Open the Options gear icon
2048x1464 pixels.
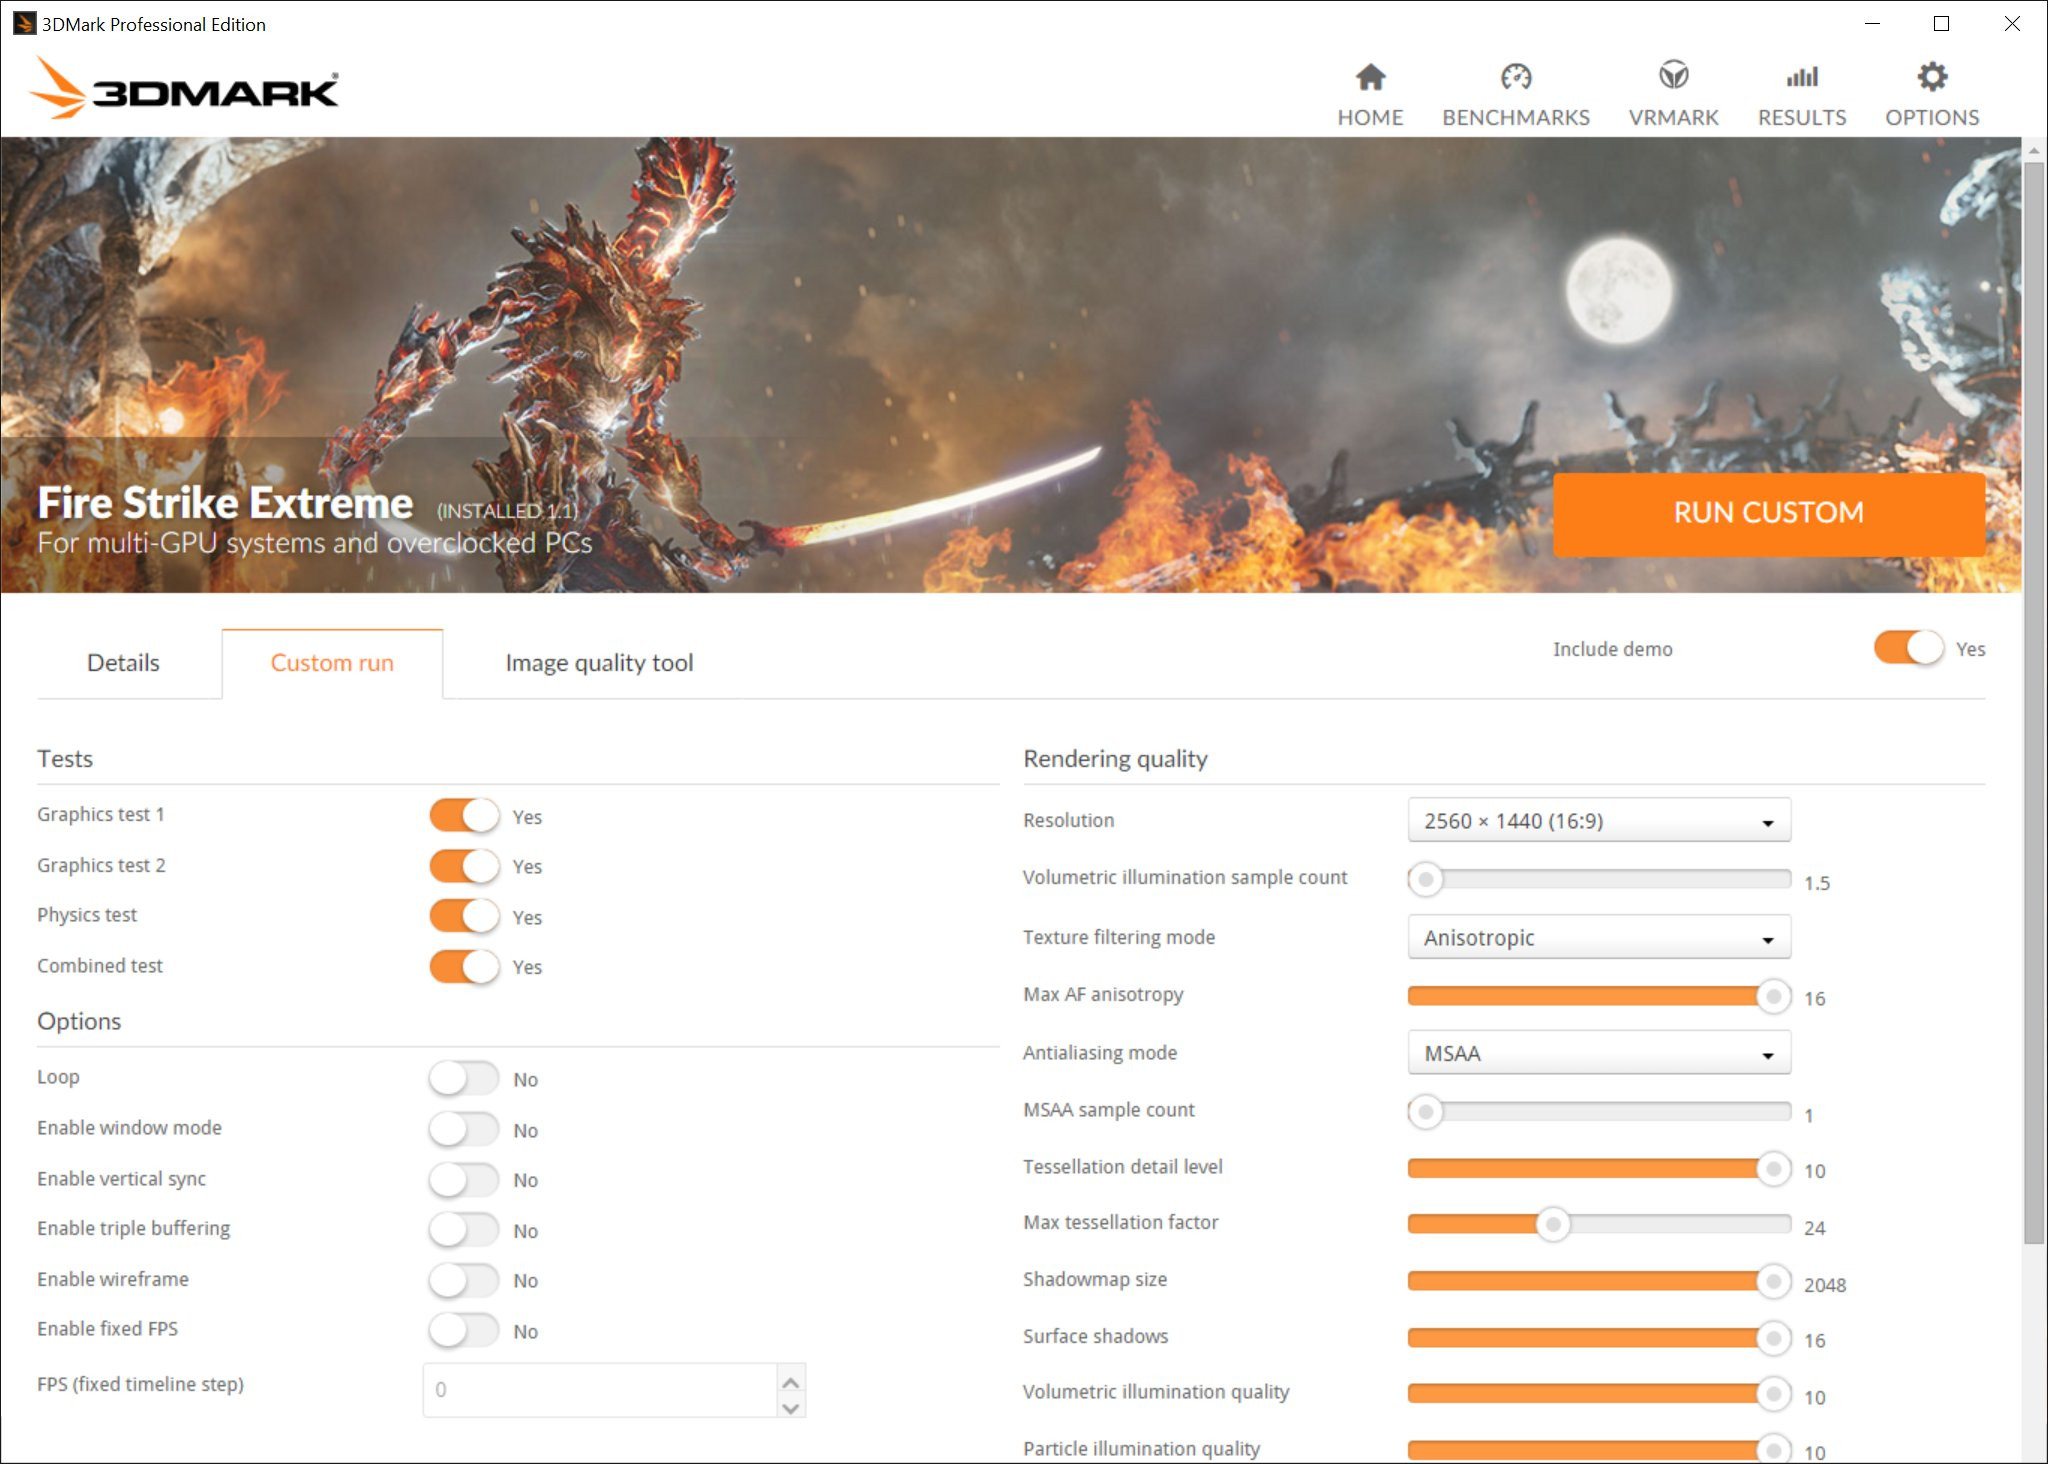coord(1932,77)
